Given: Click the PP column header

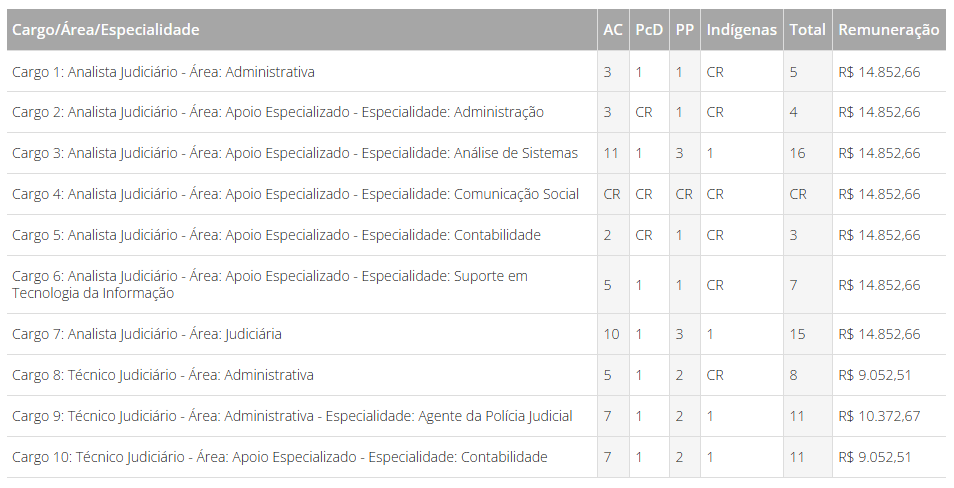Looking at the screenshot, I should (x=685, y=30).
